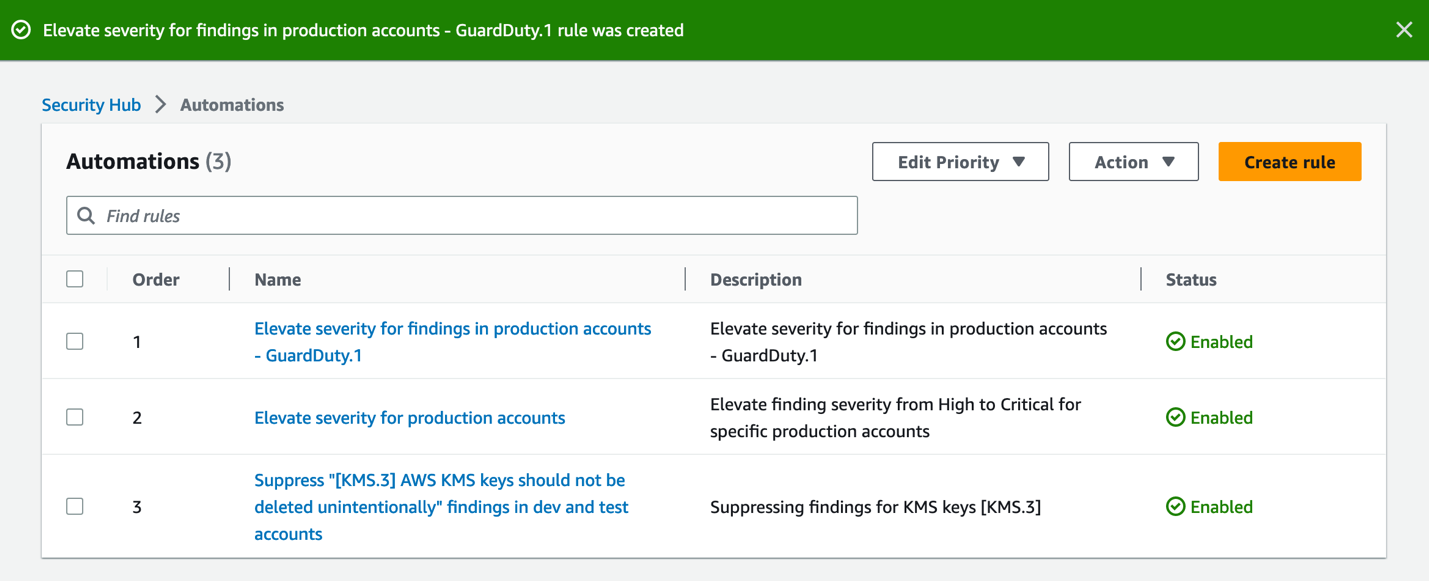Viewport: 1429px width, 581px height.
Task: Click the Create rule button
Action: click(x=1289, y=161)
